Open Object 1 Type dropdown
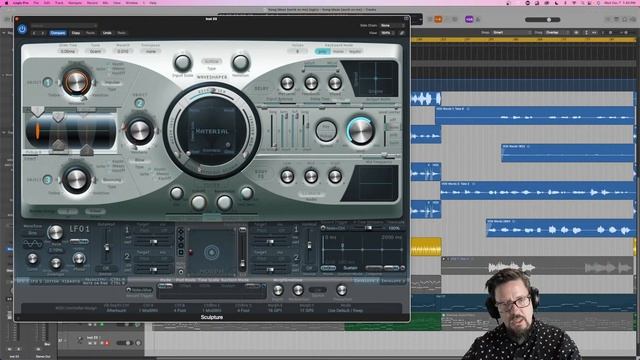 [x=112, y=82]
